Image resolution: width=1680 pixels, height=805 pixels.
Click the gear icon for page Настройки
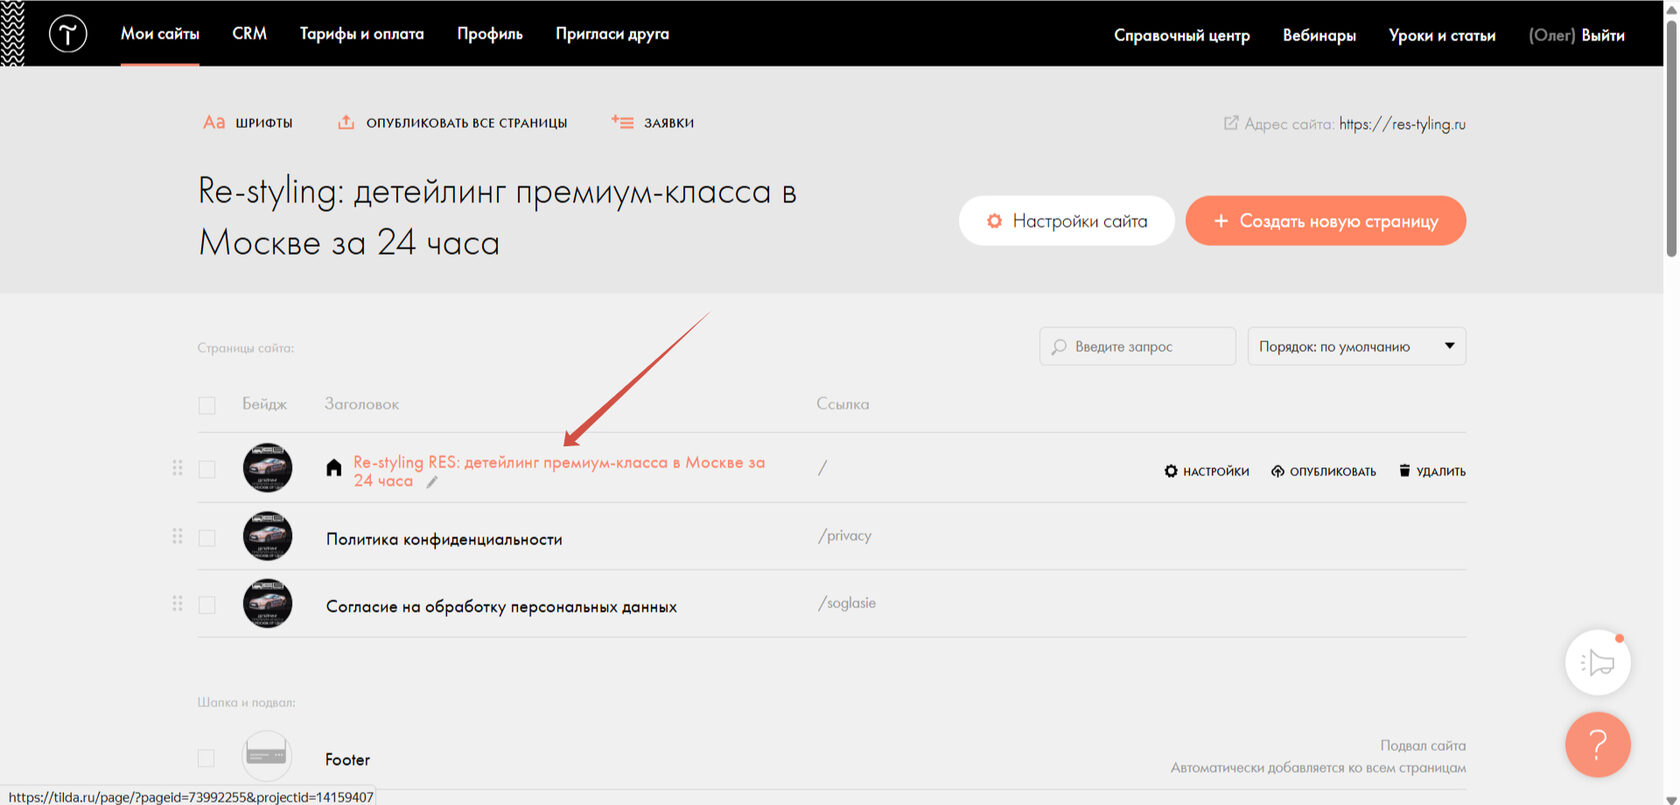(x=1171, y=471)
